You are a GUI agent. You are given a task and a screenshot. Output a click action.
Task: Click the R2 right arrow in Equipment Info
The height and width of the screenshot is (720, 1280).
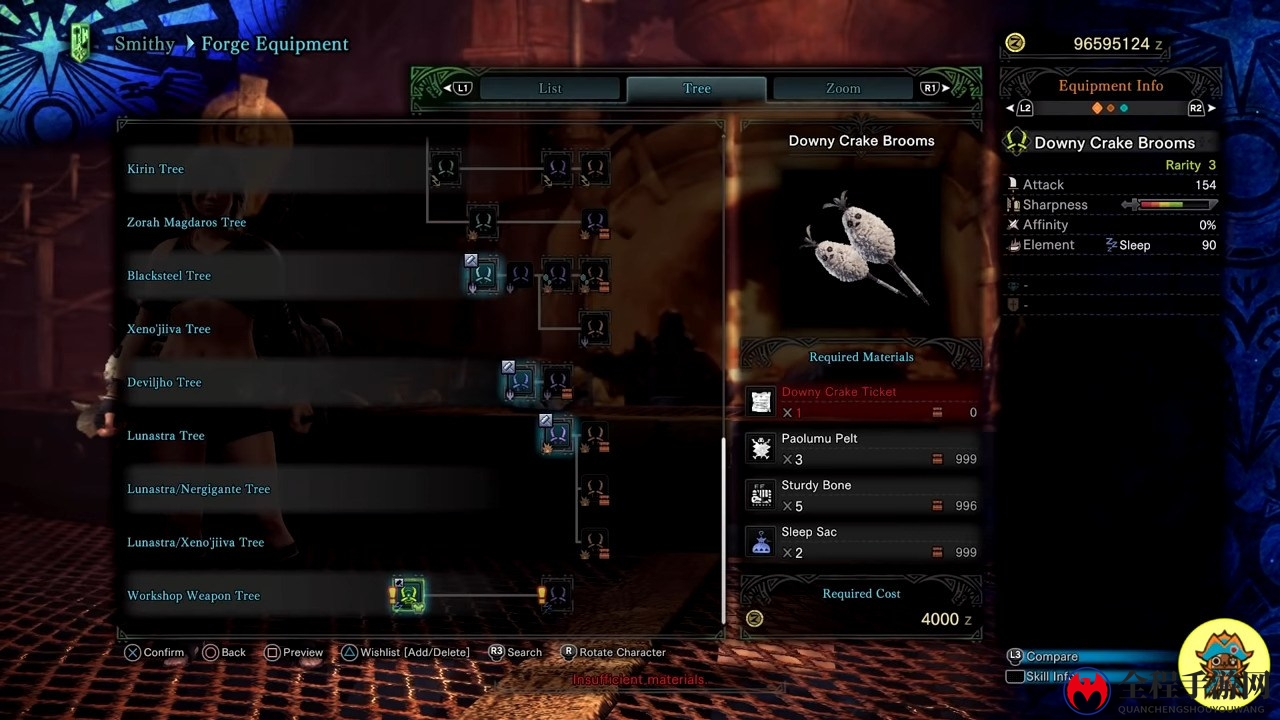point(1201,108)
